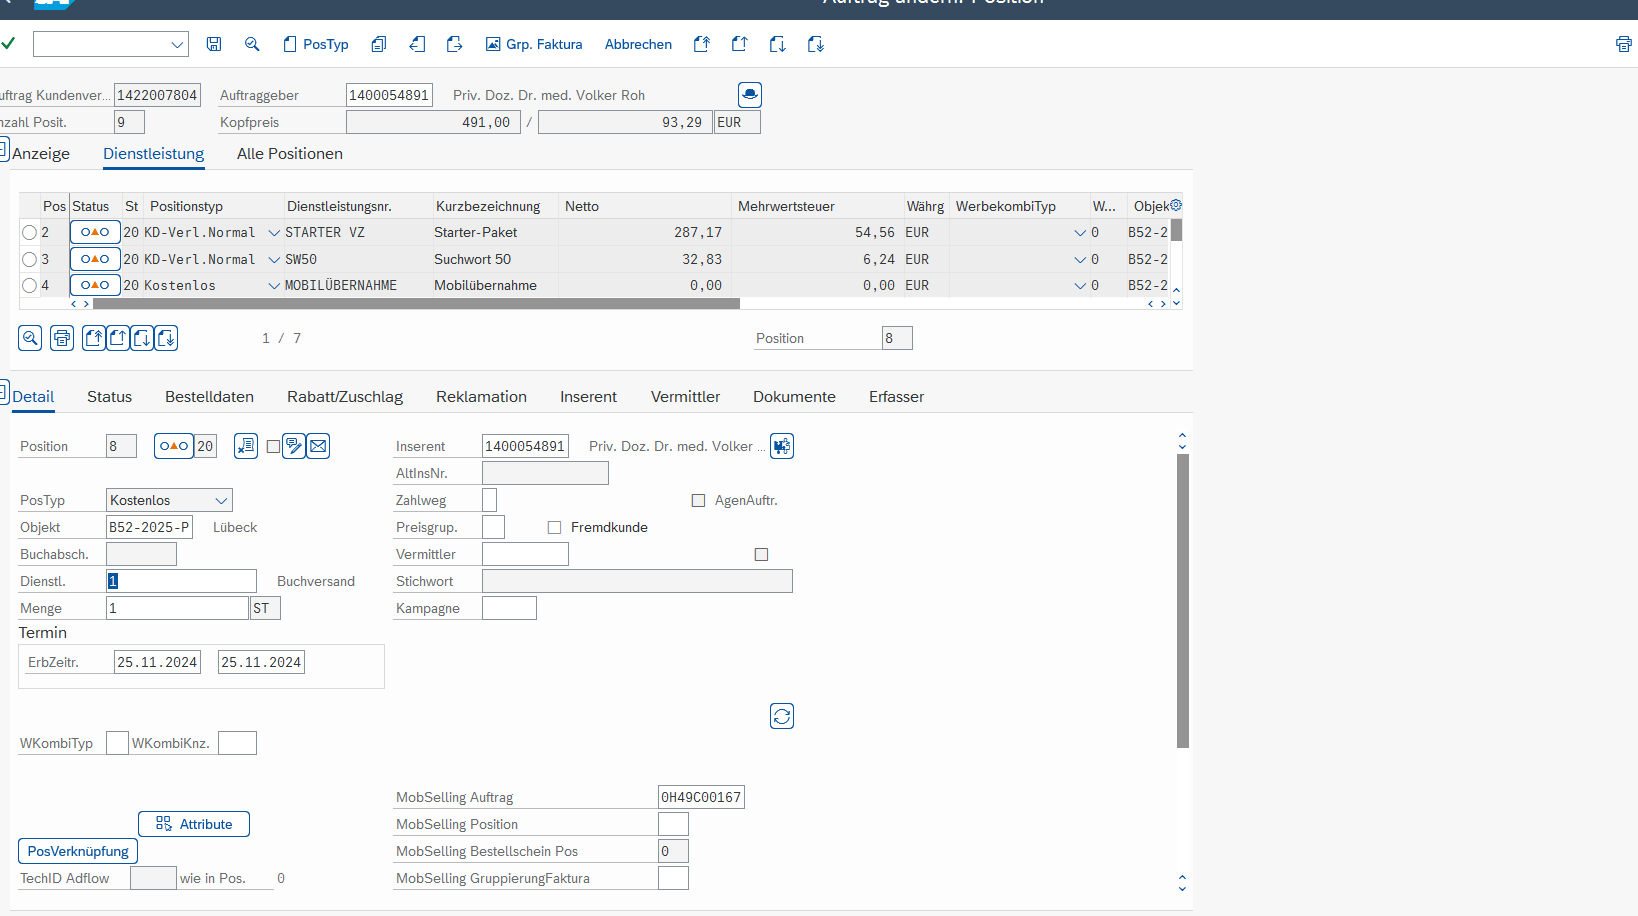Viewport: 1638px width, 916px height.
Task: Click the status icon next to Position 8 in Detail
Action: point(174,446)
